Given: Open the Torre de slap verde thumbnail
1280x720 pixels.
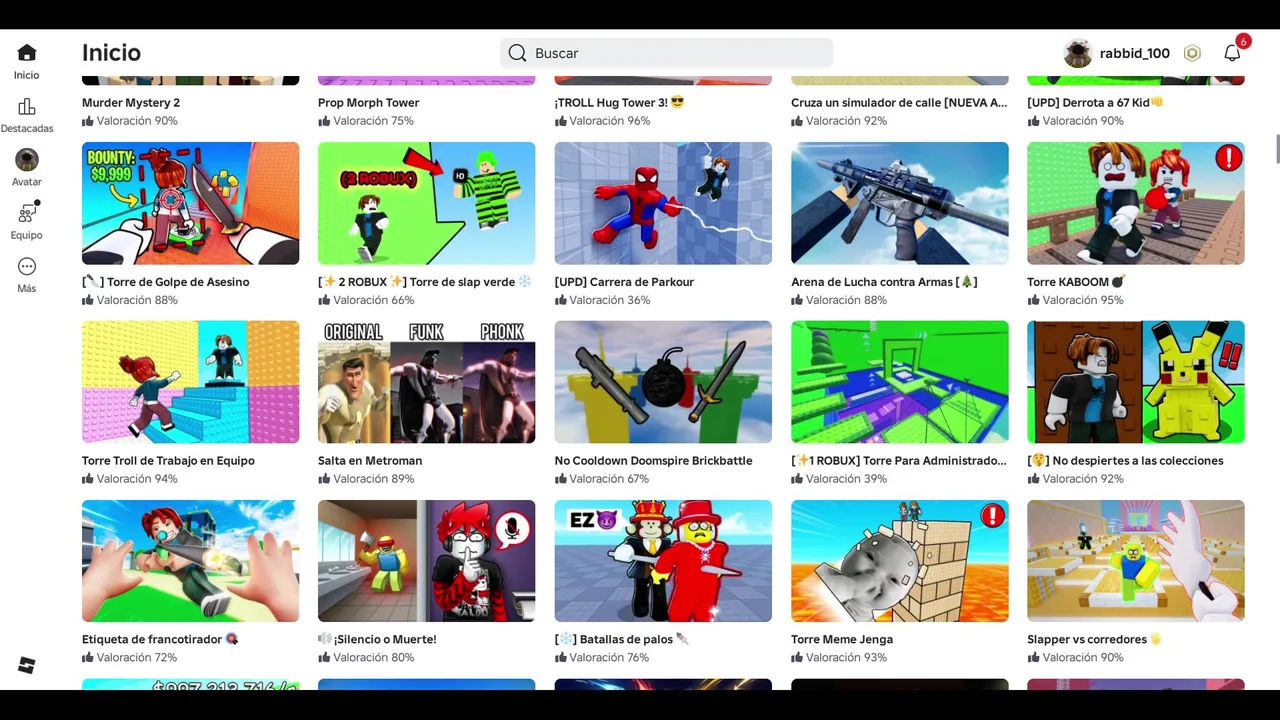Looking at the screenshot, I should [426, 203].
